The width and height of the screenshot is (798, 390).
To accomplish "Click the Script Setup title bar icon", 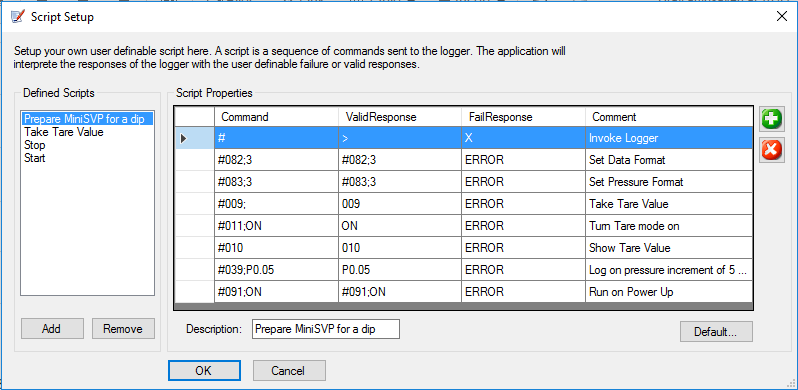I will click(17, 17).
